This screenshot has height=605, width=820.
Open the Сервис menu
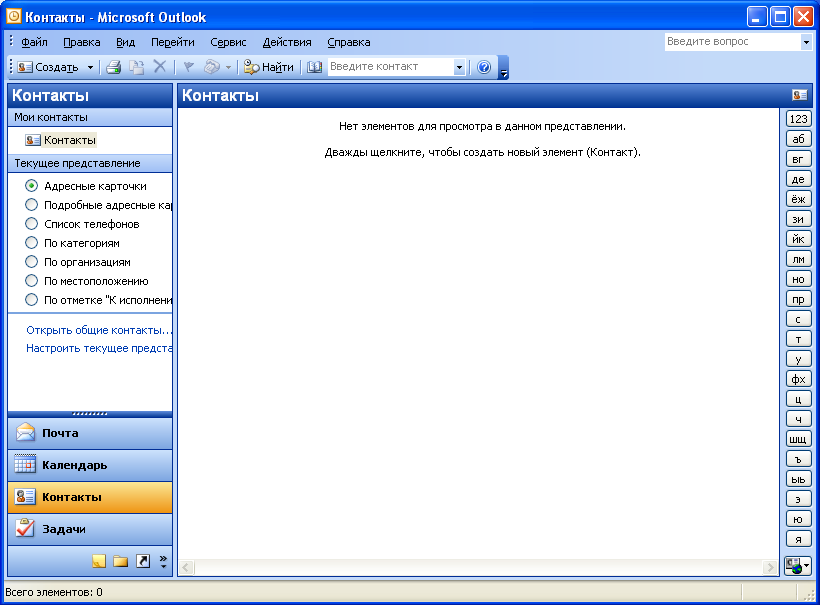[228, 42]
